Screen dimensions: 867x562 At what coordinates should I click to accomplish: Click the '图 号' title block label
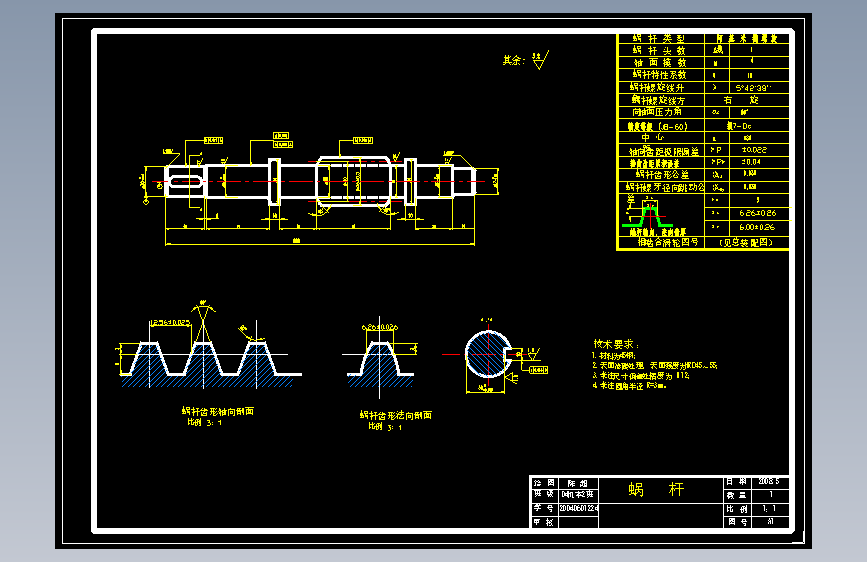click(738, 522)
